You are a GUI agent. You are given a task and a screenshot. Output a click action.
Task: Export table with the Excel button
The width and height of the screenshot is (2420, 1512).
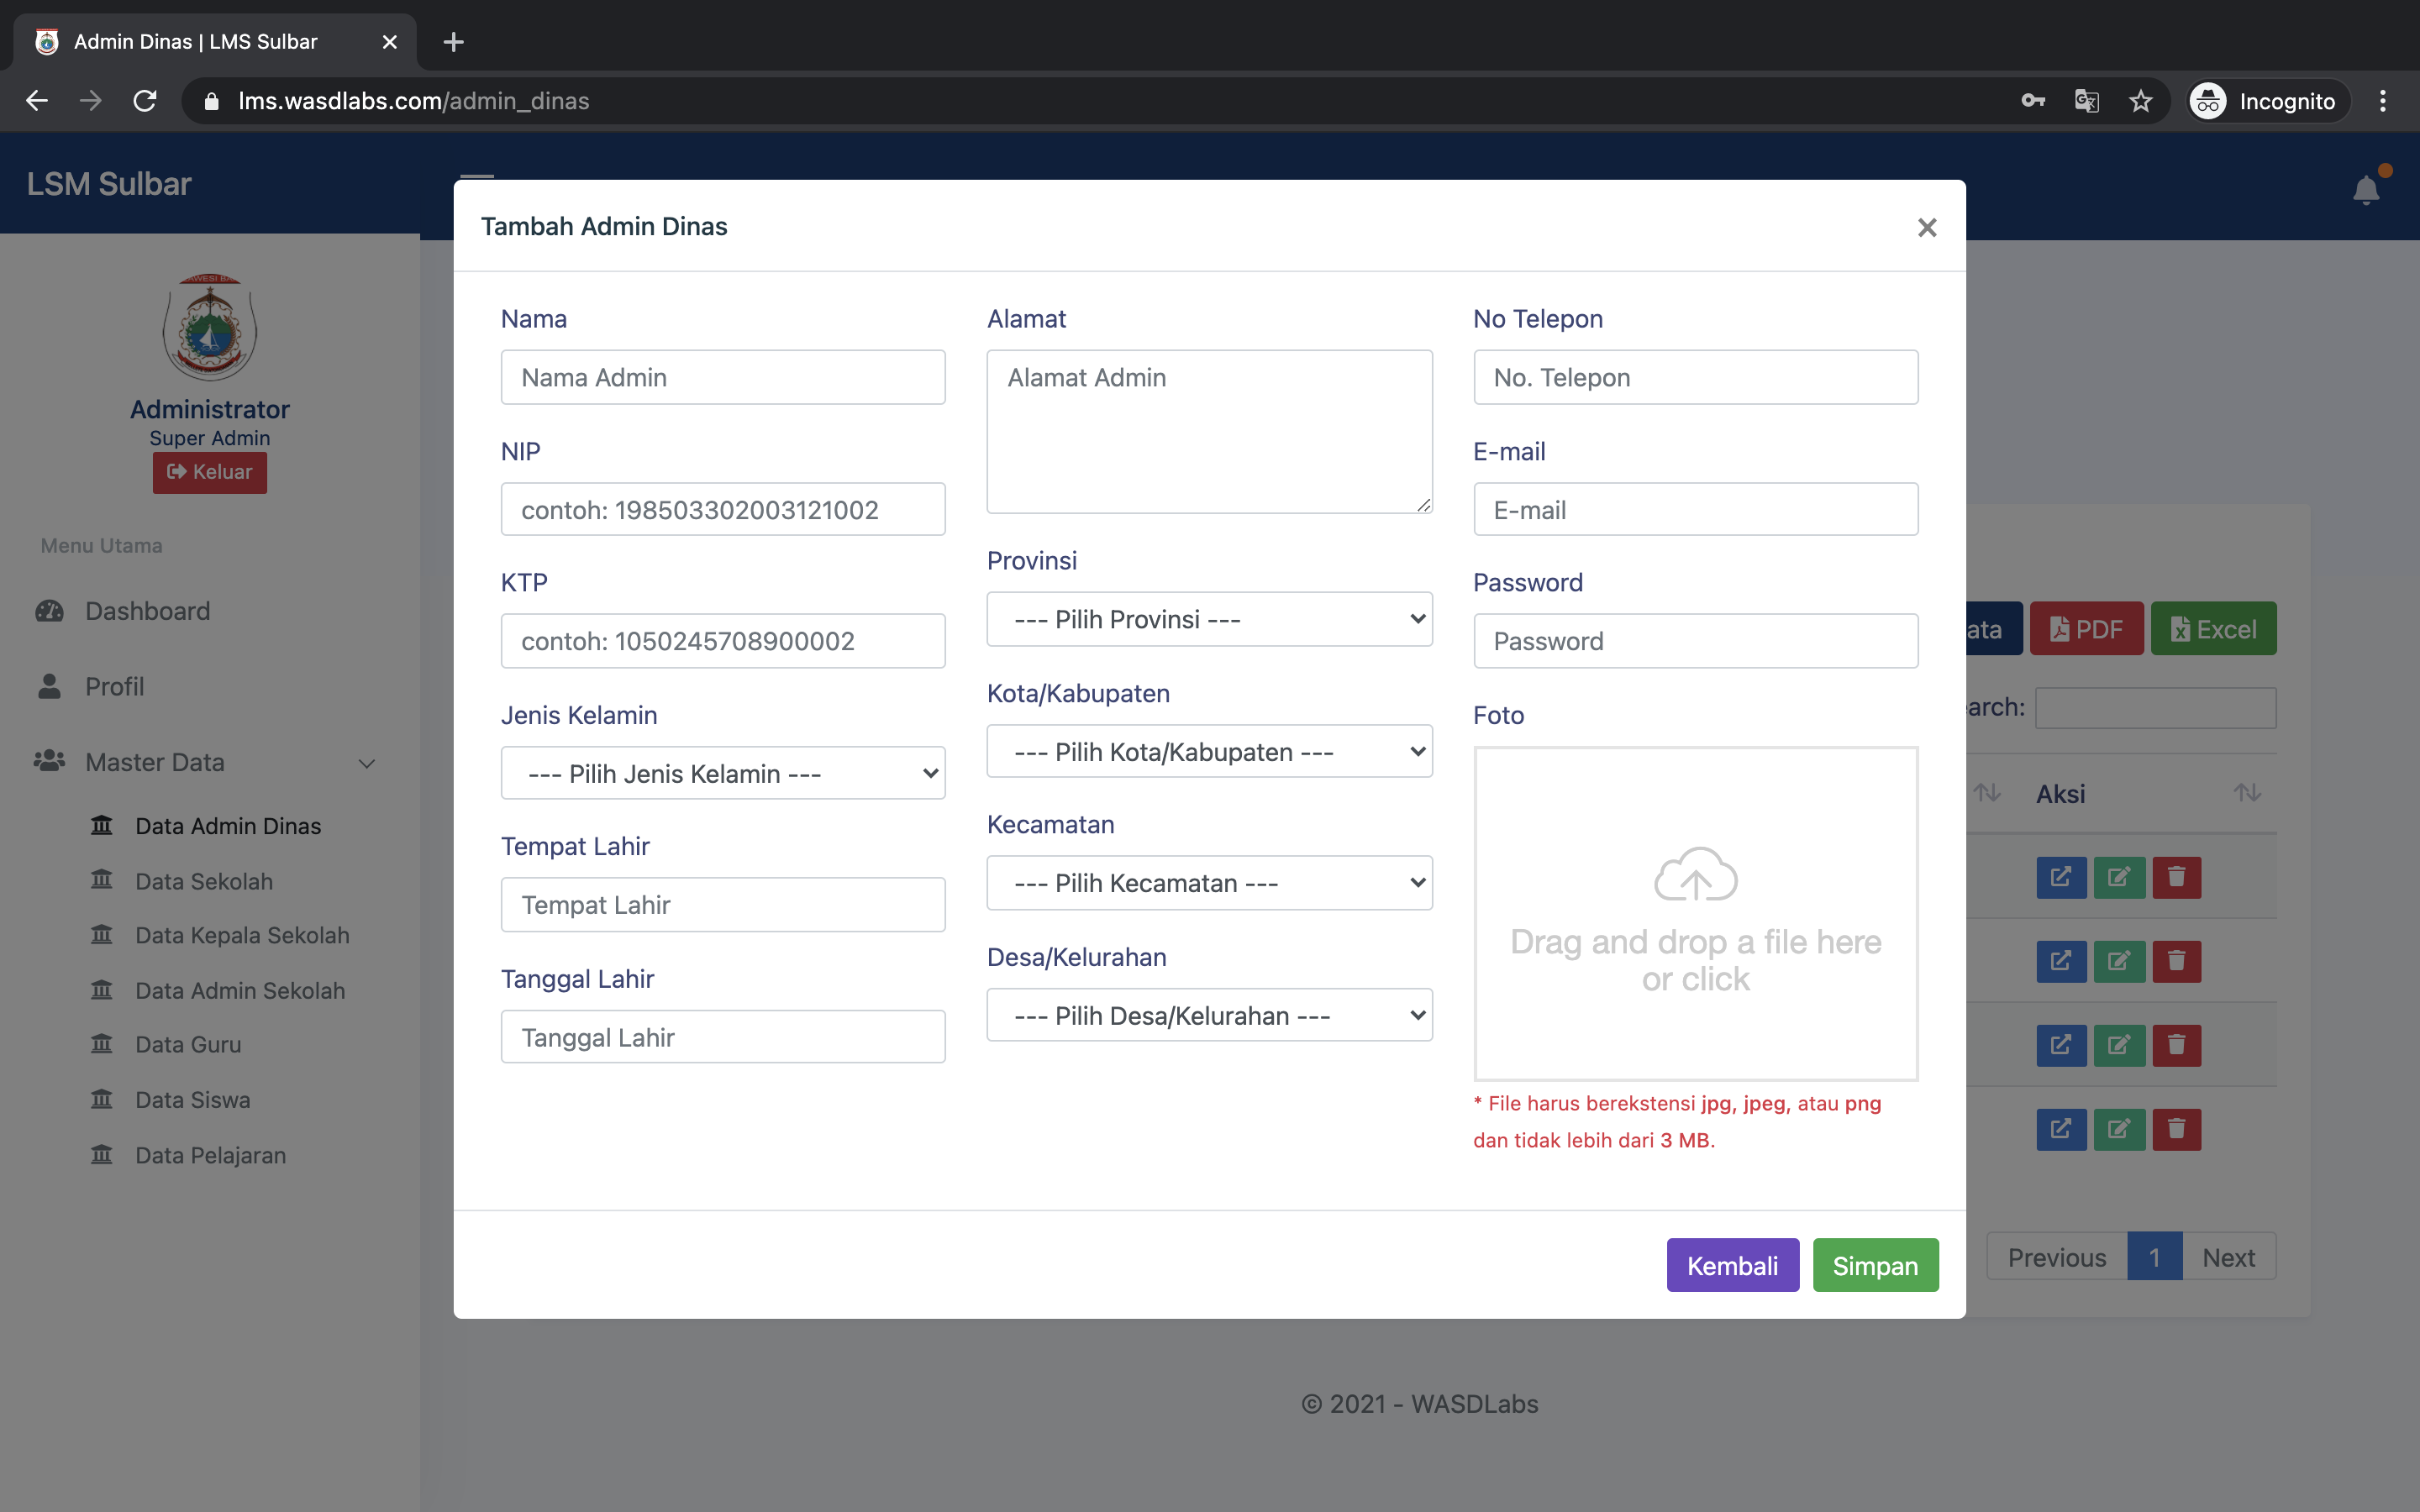2213,629
